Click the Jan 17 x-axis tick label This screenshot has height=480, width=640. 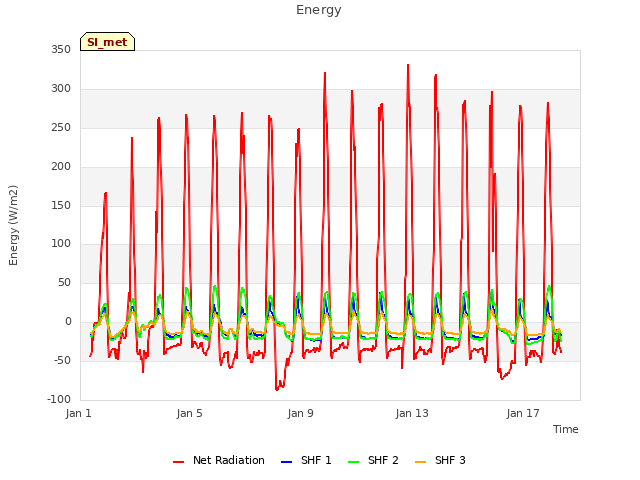click(523, 413)
